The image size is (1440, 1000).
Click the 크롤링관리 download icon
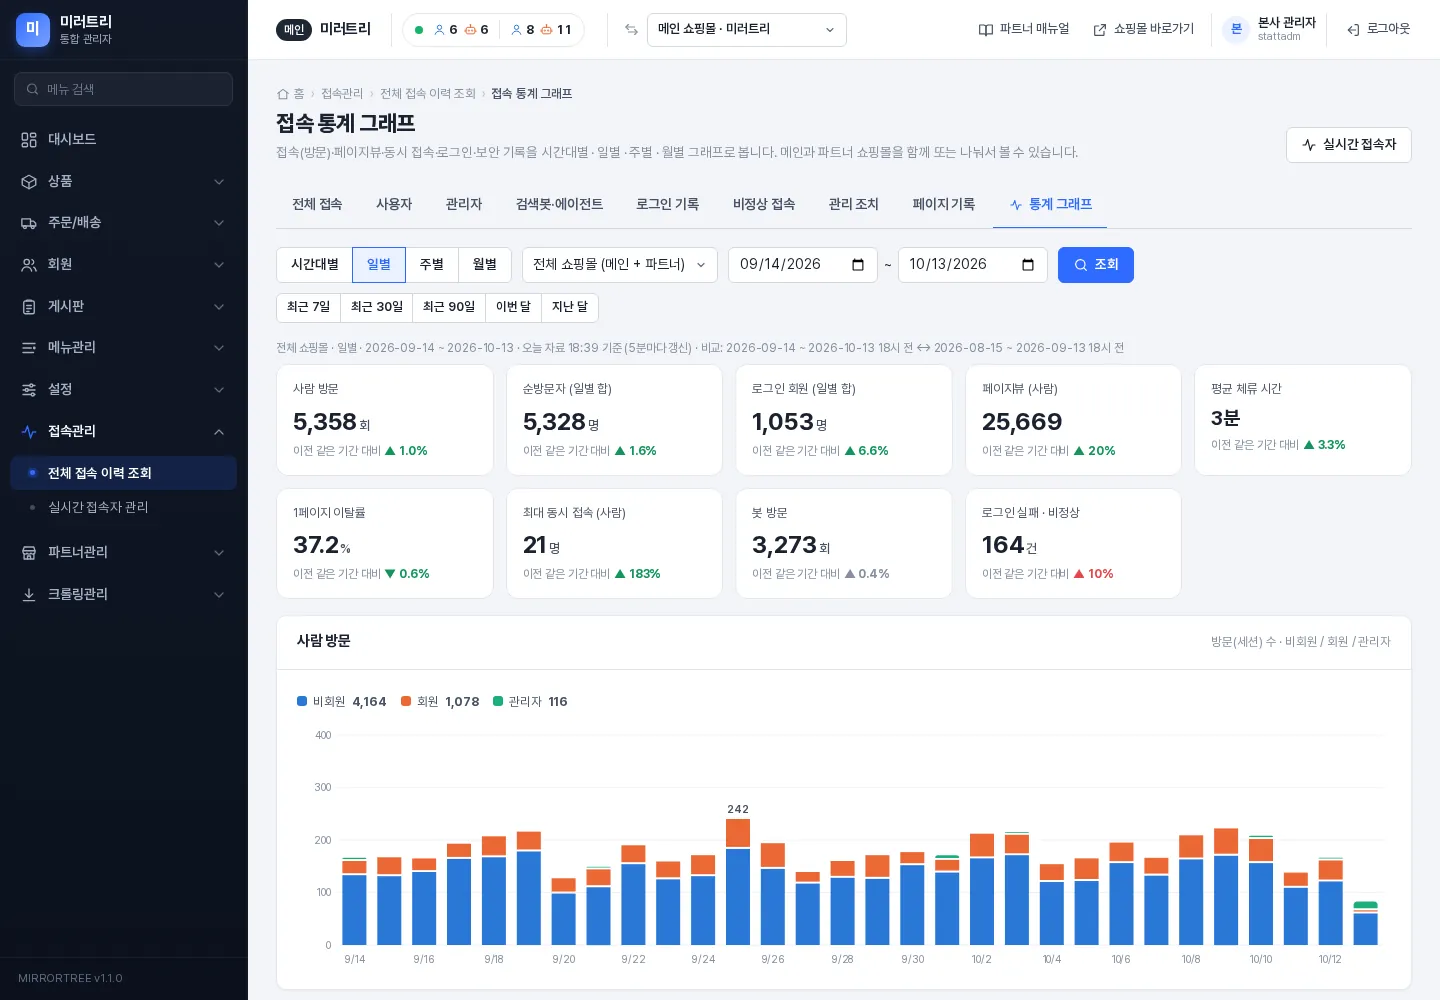coord(29,595)
